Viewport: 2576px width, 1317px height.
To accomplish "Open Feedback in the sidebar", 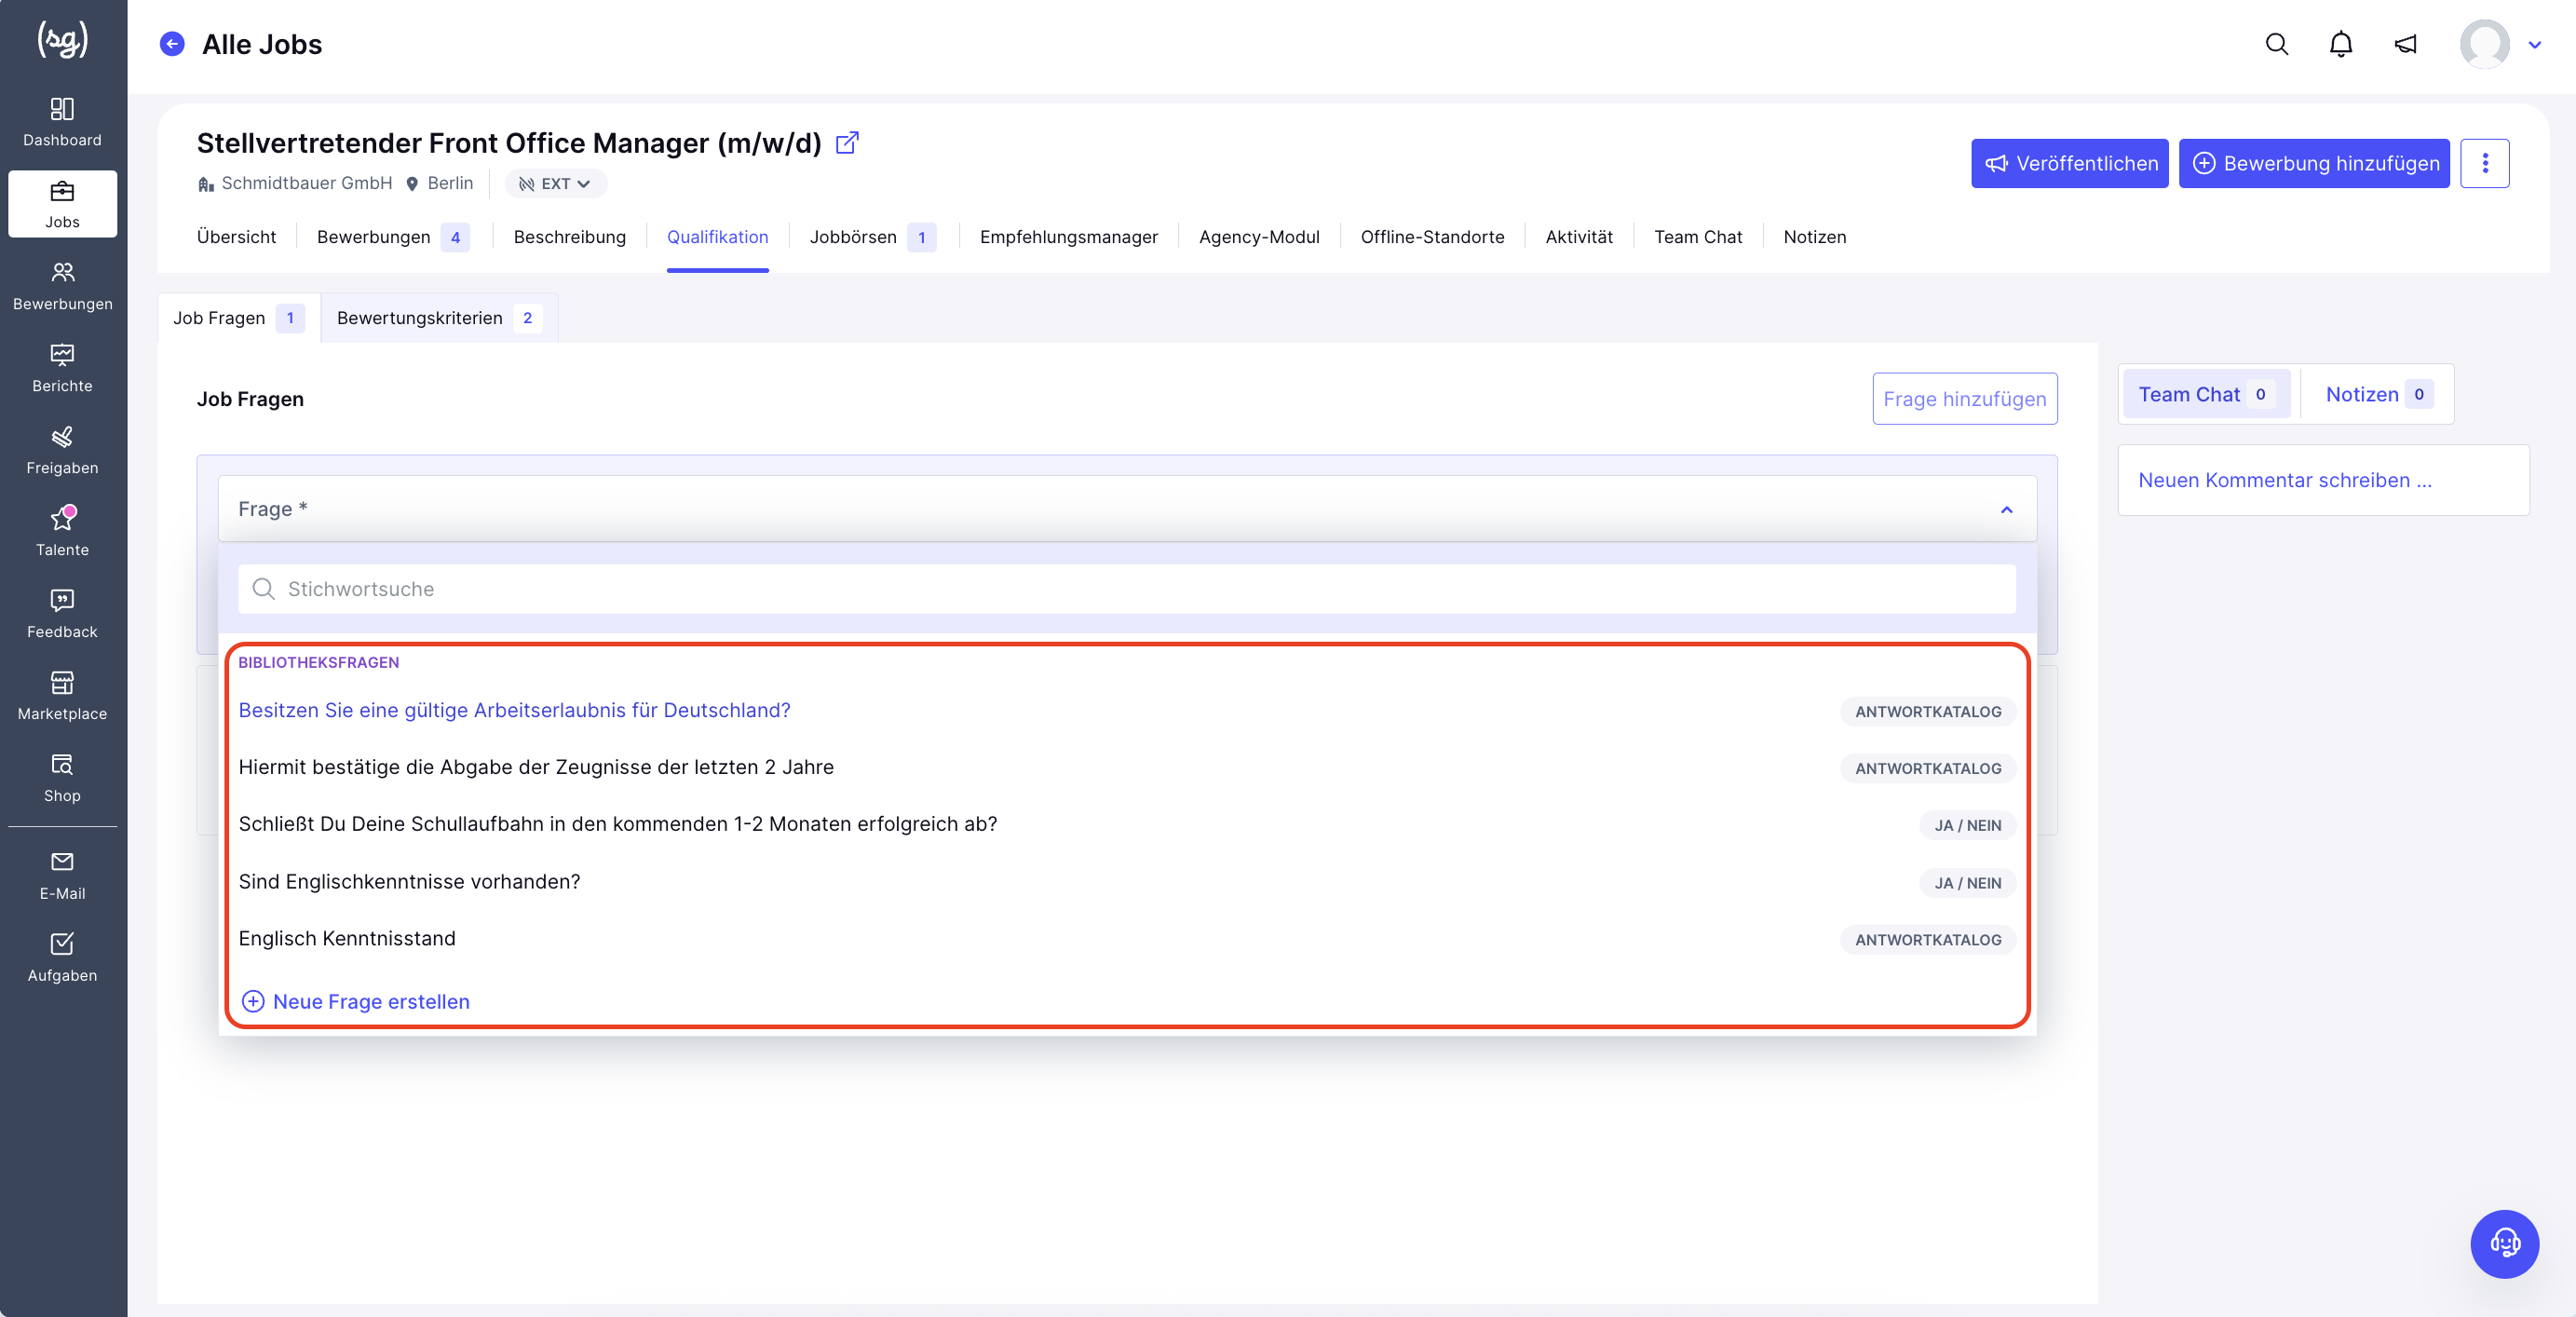I will (x=62, y=614).
